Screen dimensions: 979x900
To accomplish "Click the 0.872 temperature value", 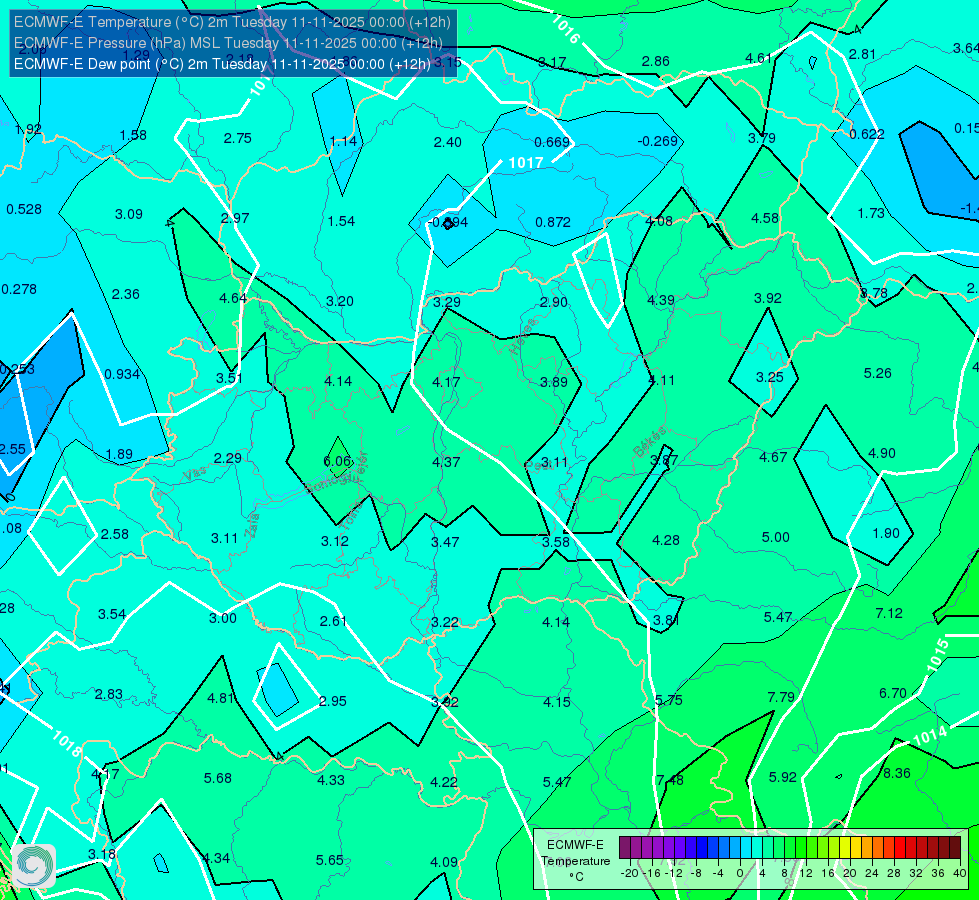I will point(553,222).
